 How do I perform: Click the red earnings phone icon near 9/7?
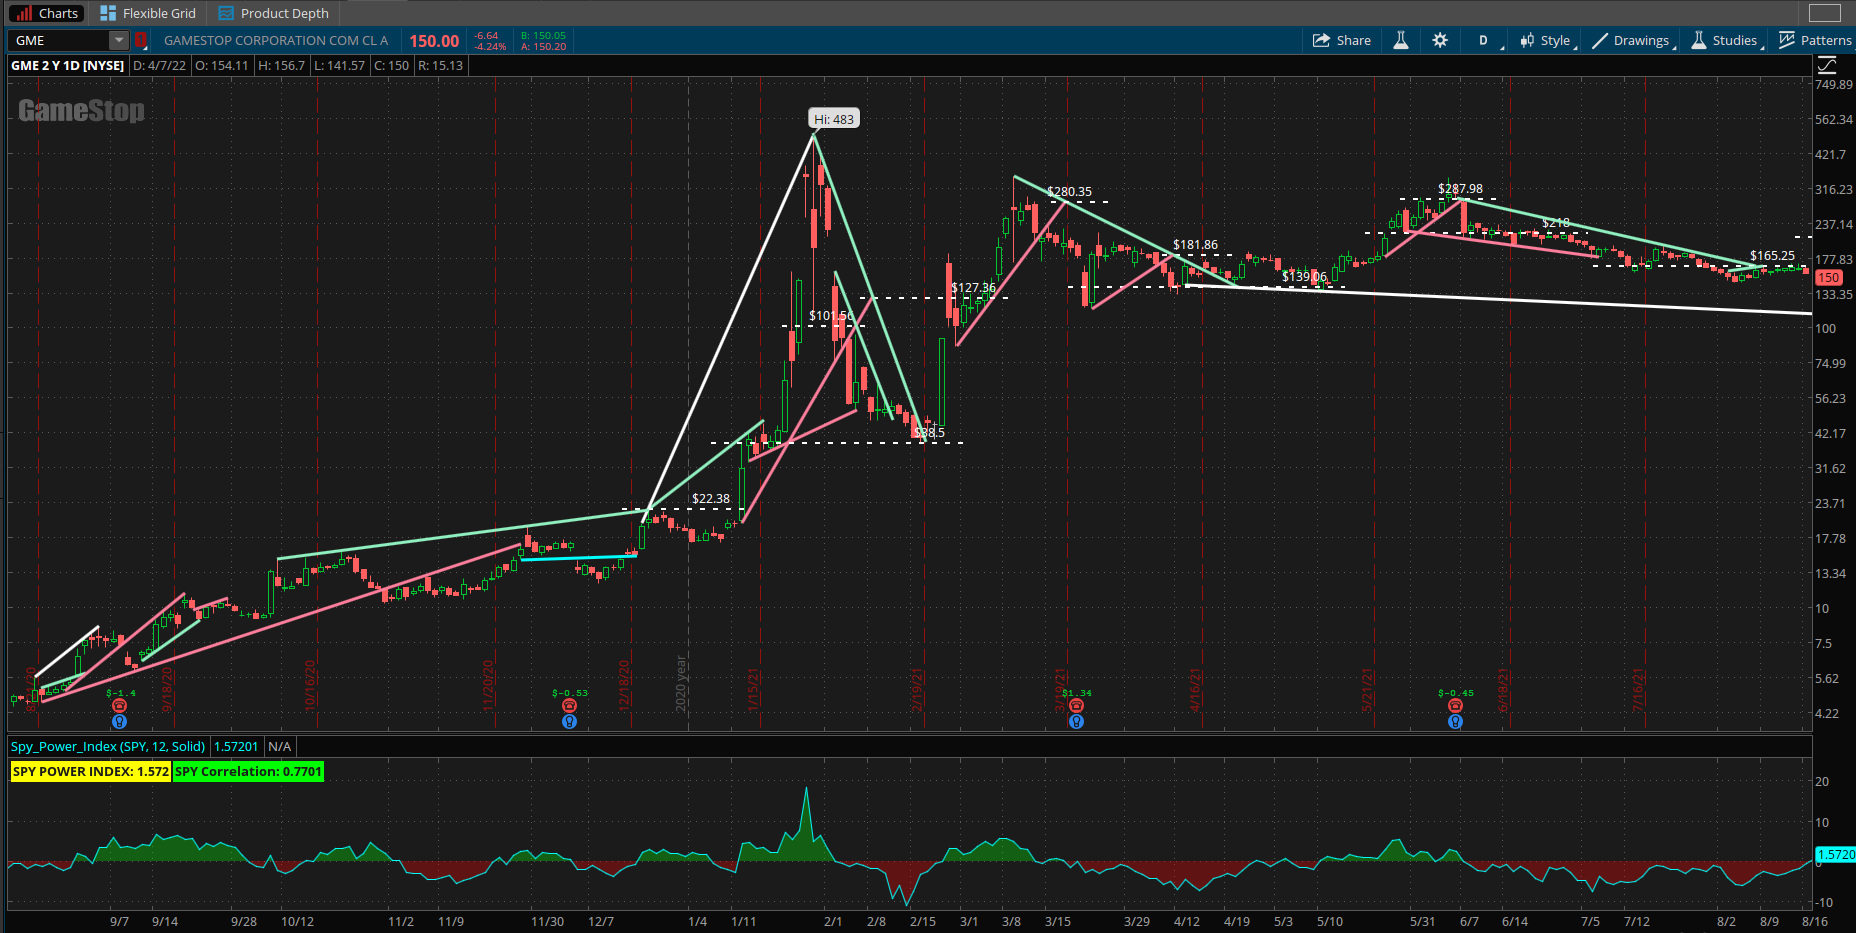click(x=120, y=706)
